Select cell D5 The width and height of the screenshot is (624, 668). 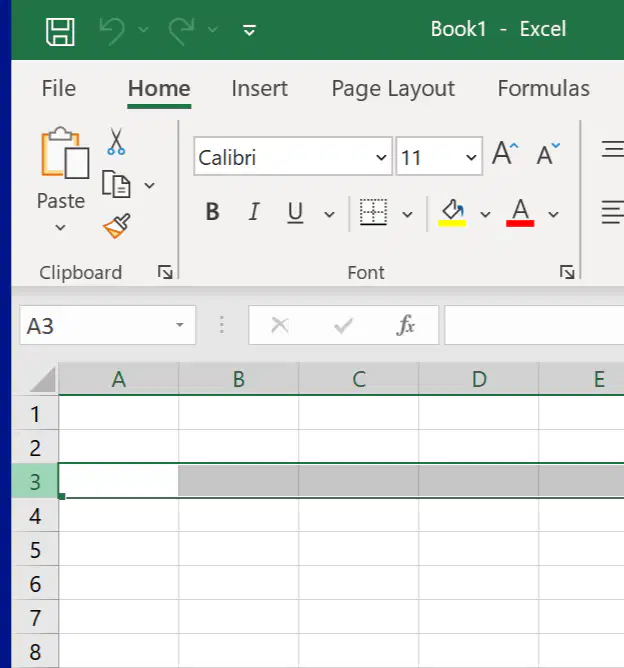(x=479, y=549)
